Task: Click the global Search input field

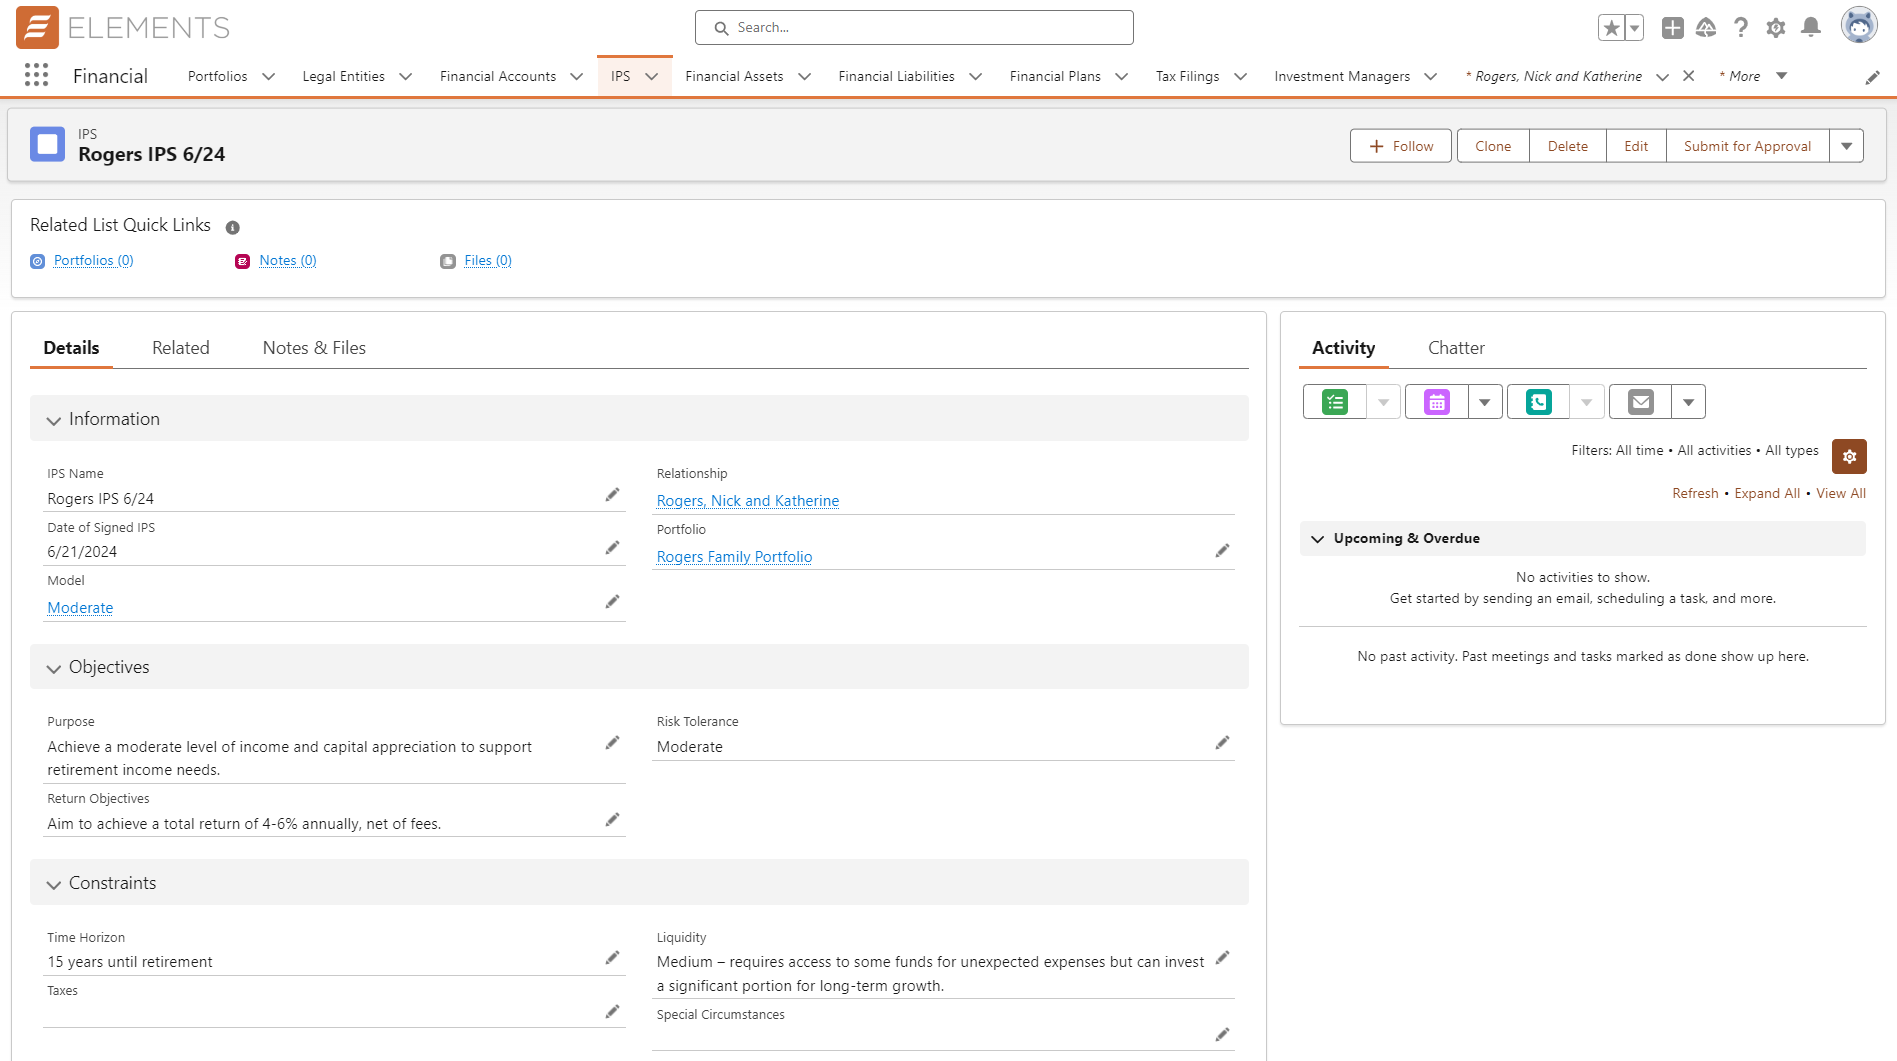Action: click(x=914, y=28)
